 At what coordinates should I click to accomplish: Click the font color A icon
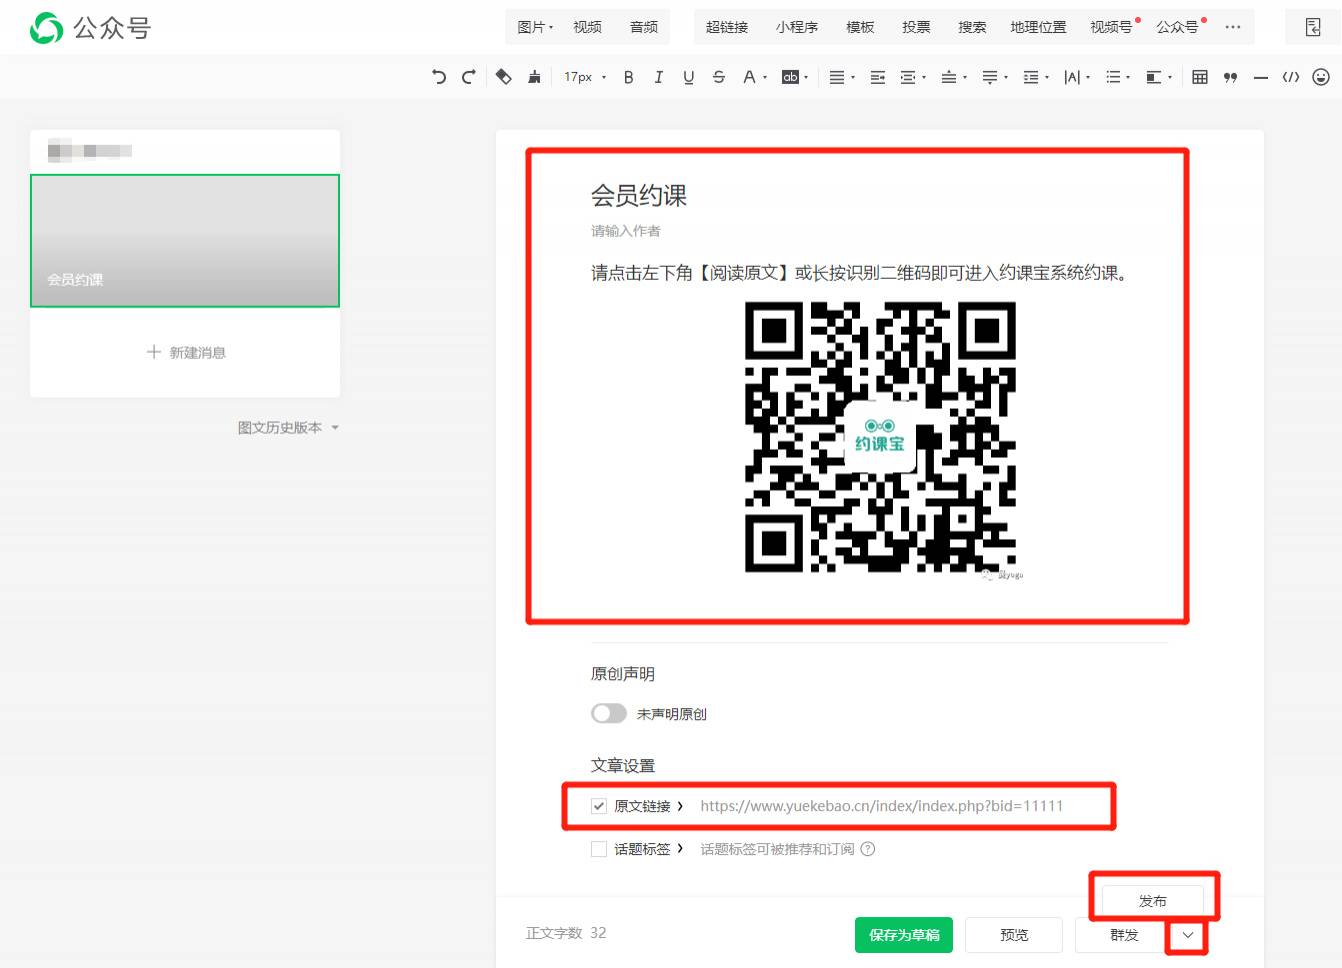[749, 77]
